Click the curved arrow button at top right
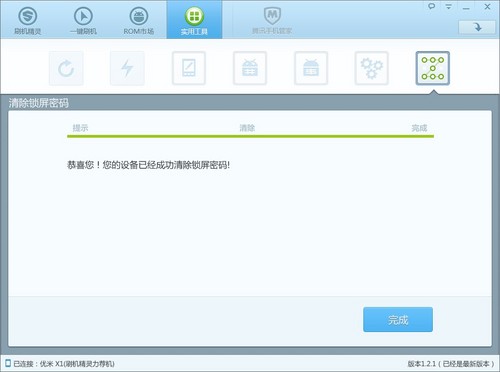 (x=477, y=27)
